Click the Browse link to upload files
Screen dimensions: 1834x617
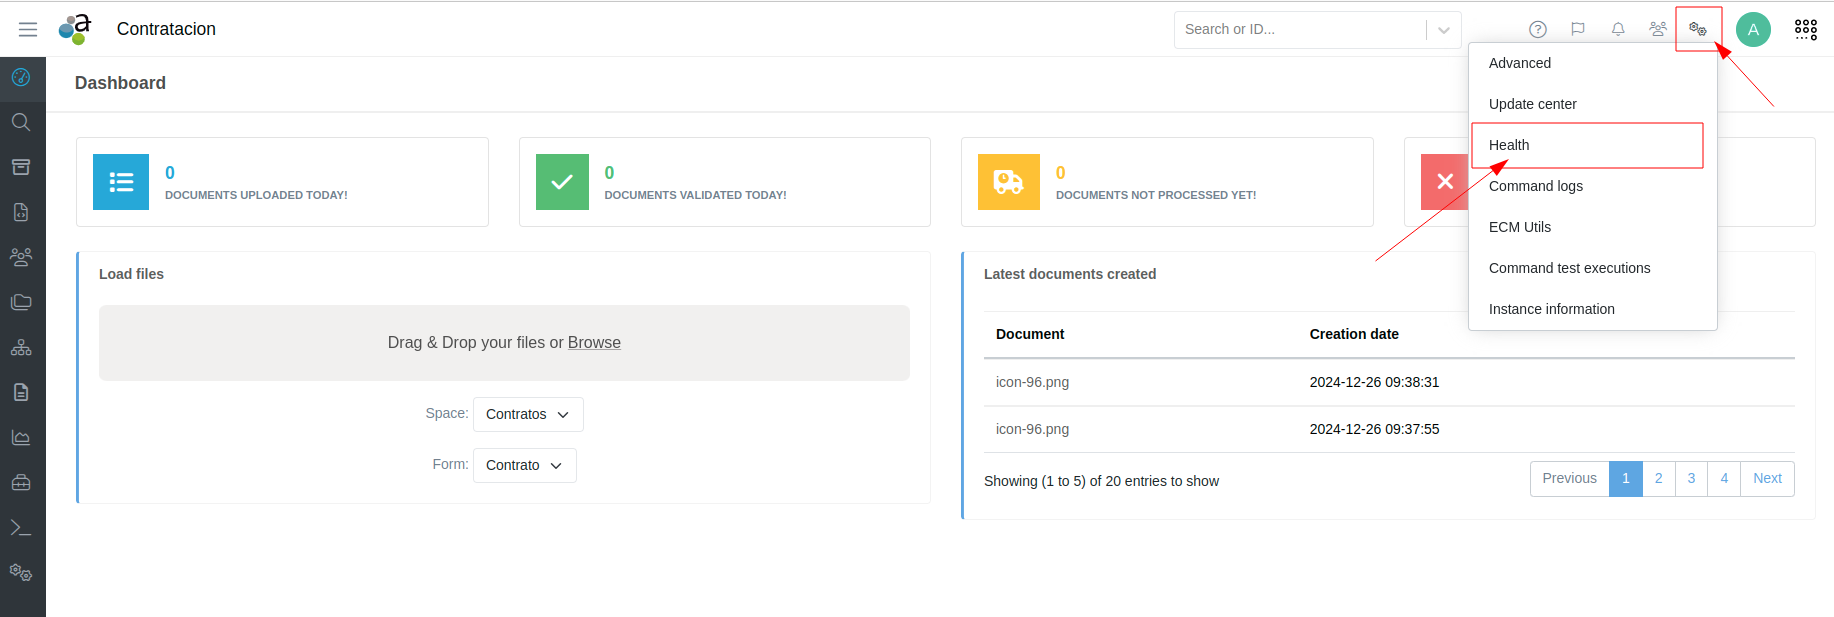tap(594, 343)
